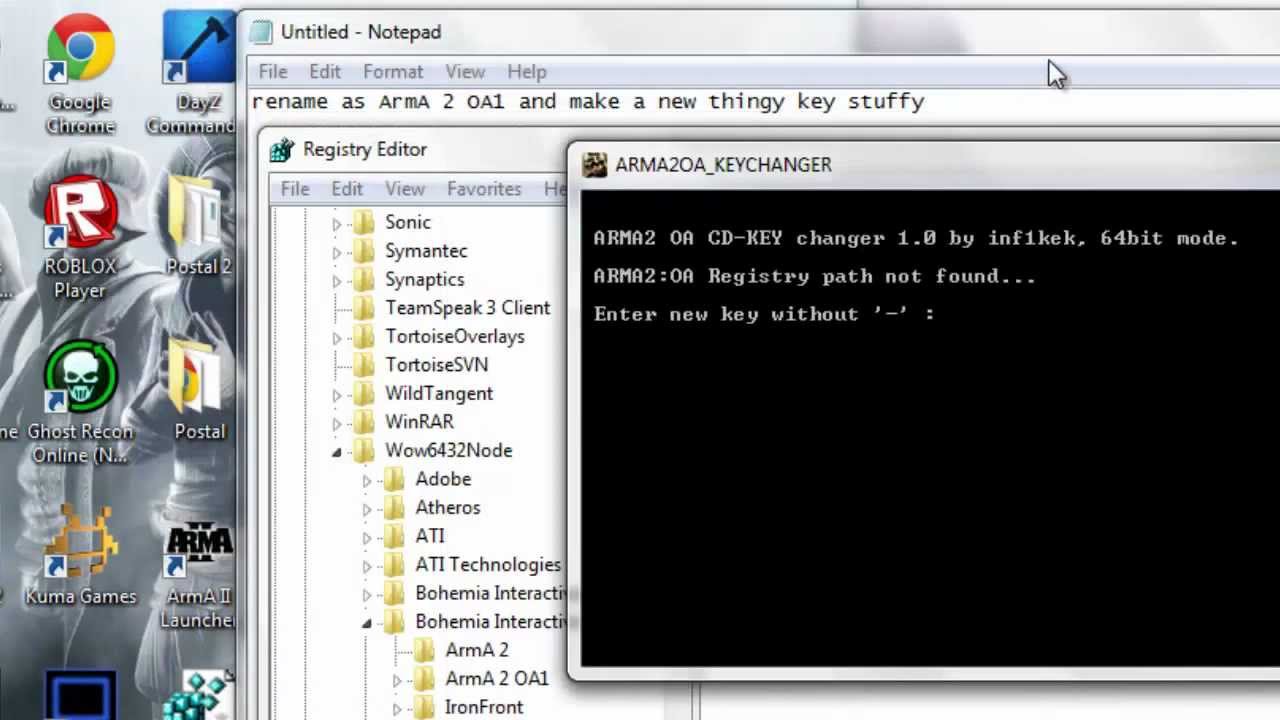Click in the Notepad text line
1280x720 pixels.
click(x=588, y=101)
